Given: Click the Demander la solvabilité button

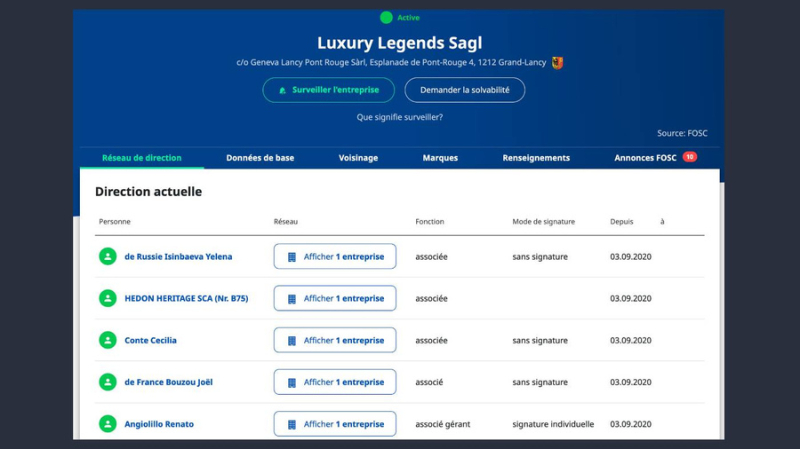Looking at the screenshot, I should click(x=465, y=90).
